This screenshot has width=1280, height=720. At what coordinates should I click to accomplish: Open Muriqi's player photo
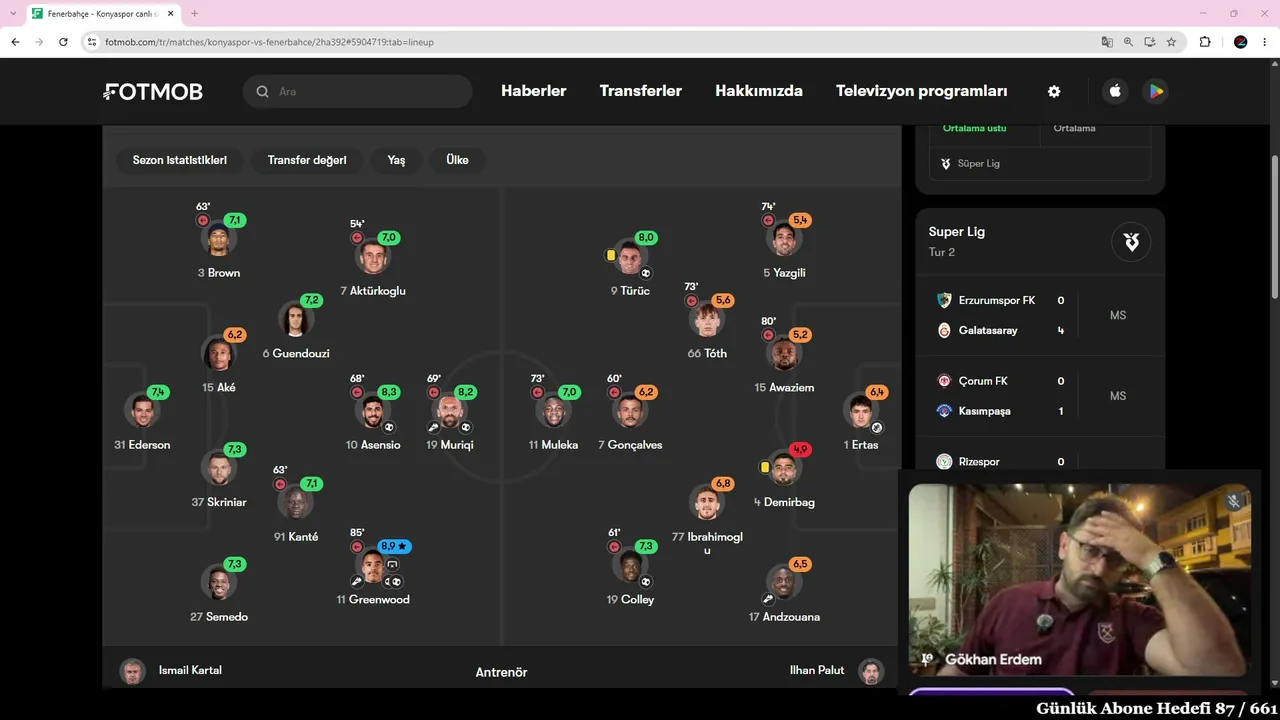coord(450,411)
